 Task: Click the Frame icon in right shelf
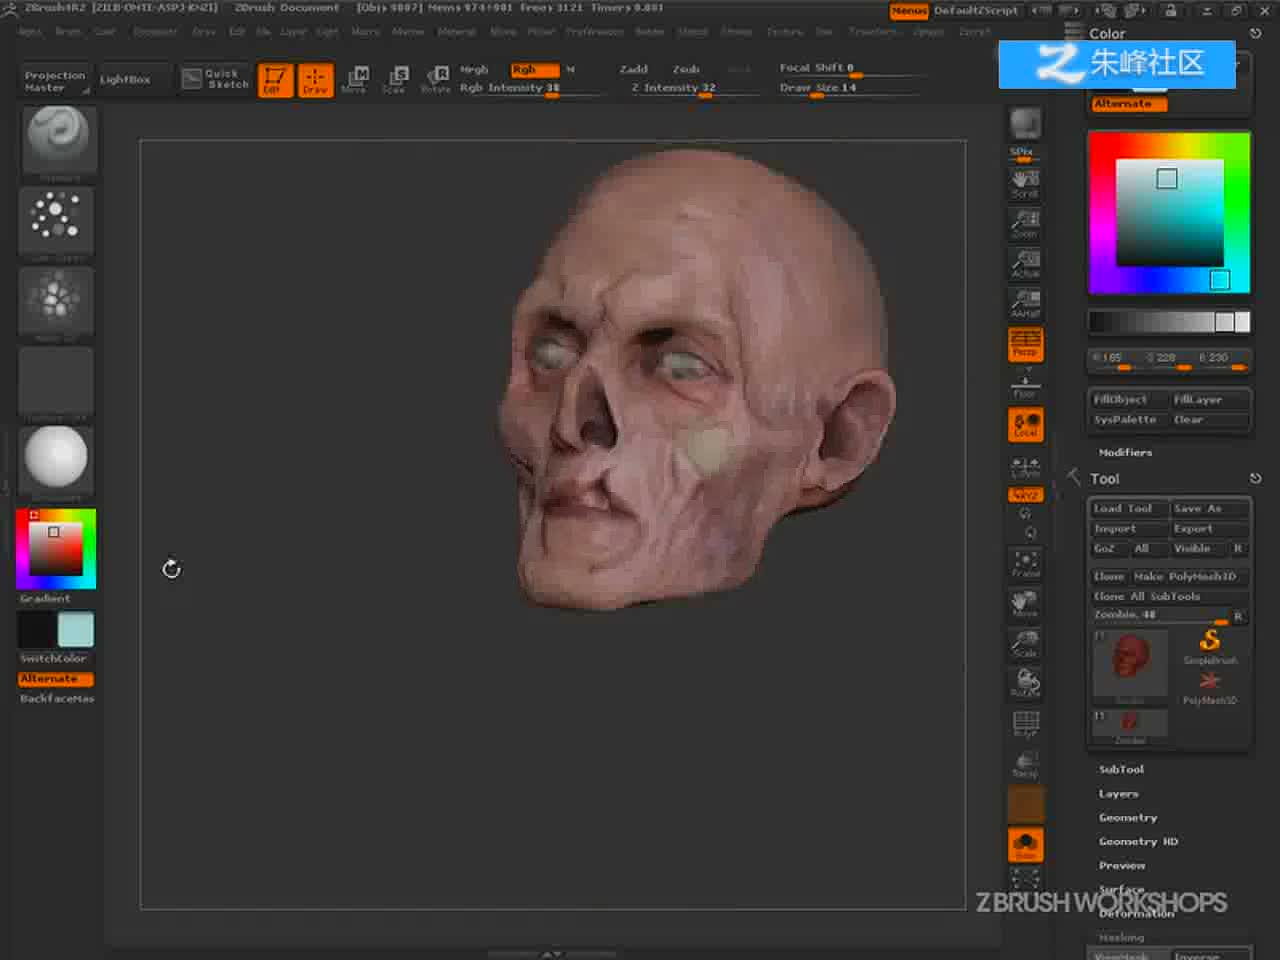pos(1025,563)
